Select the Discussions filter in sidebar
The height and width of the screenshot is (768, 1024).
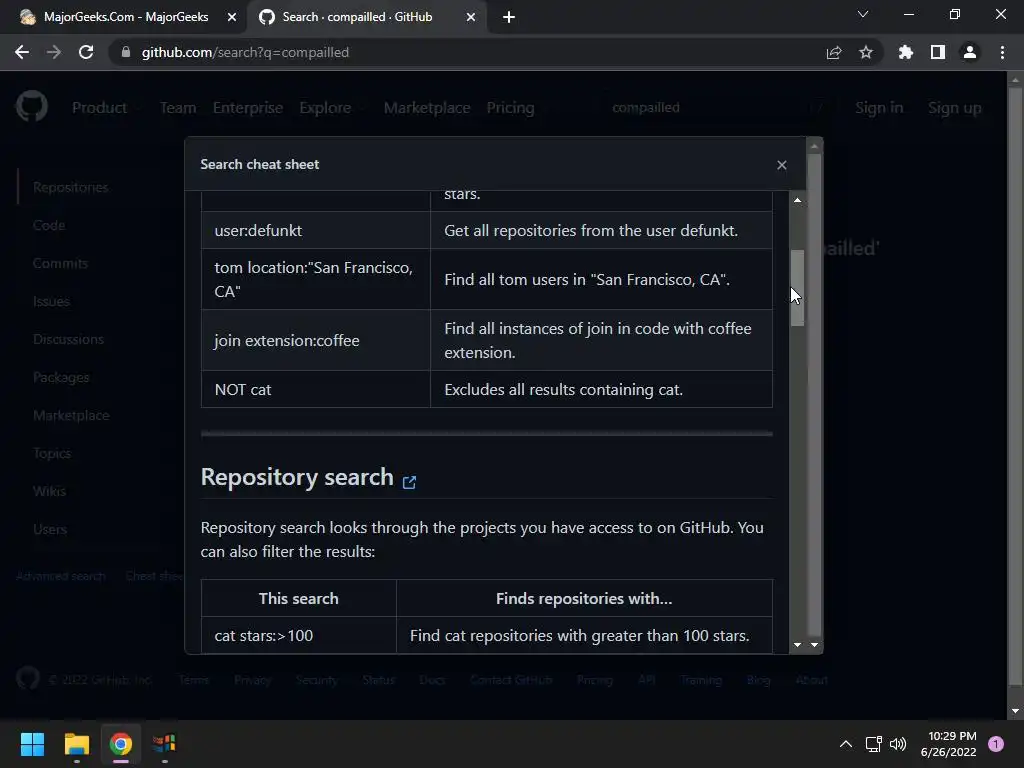tap(69, 339)
